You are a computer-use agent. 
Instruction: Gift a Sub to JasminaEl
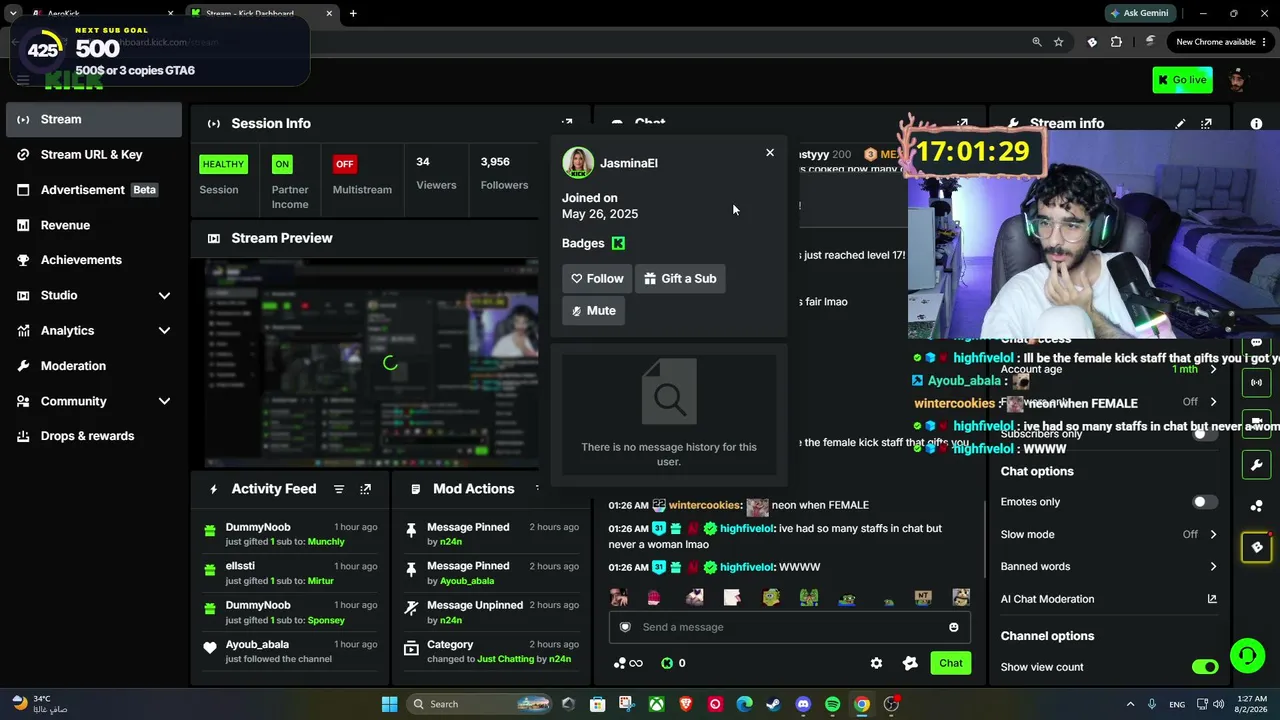click(680, 279)
